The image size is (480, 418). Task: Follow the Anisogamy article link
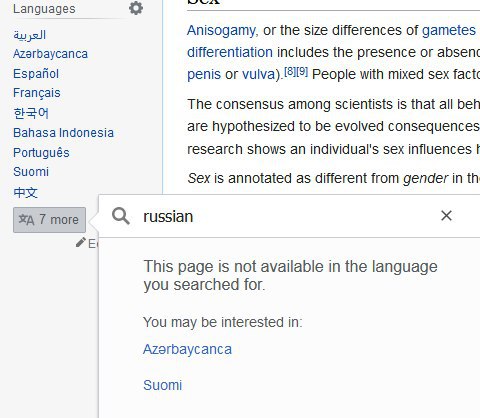coord(221,30)
